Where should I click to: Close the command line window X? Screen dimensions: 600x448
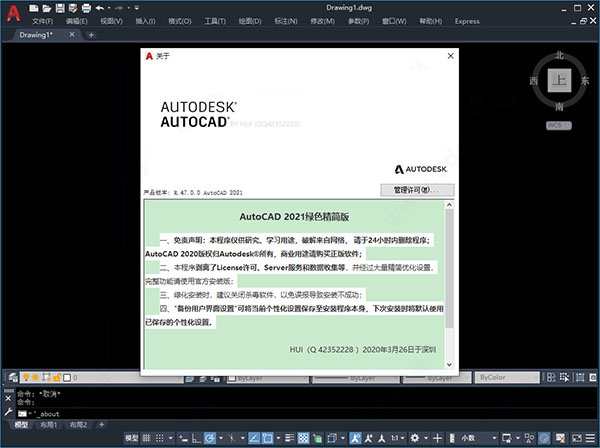8,398
